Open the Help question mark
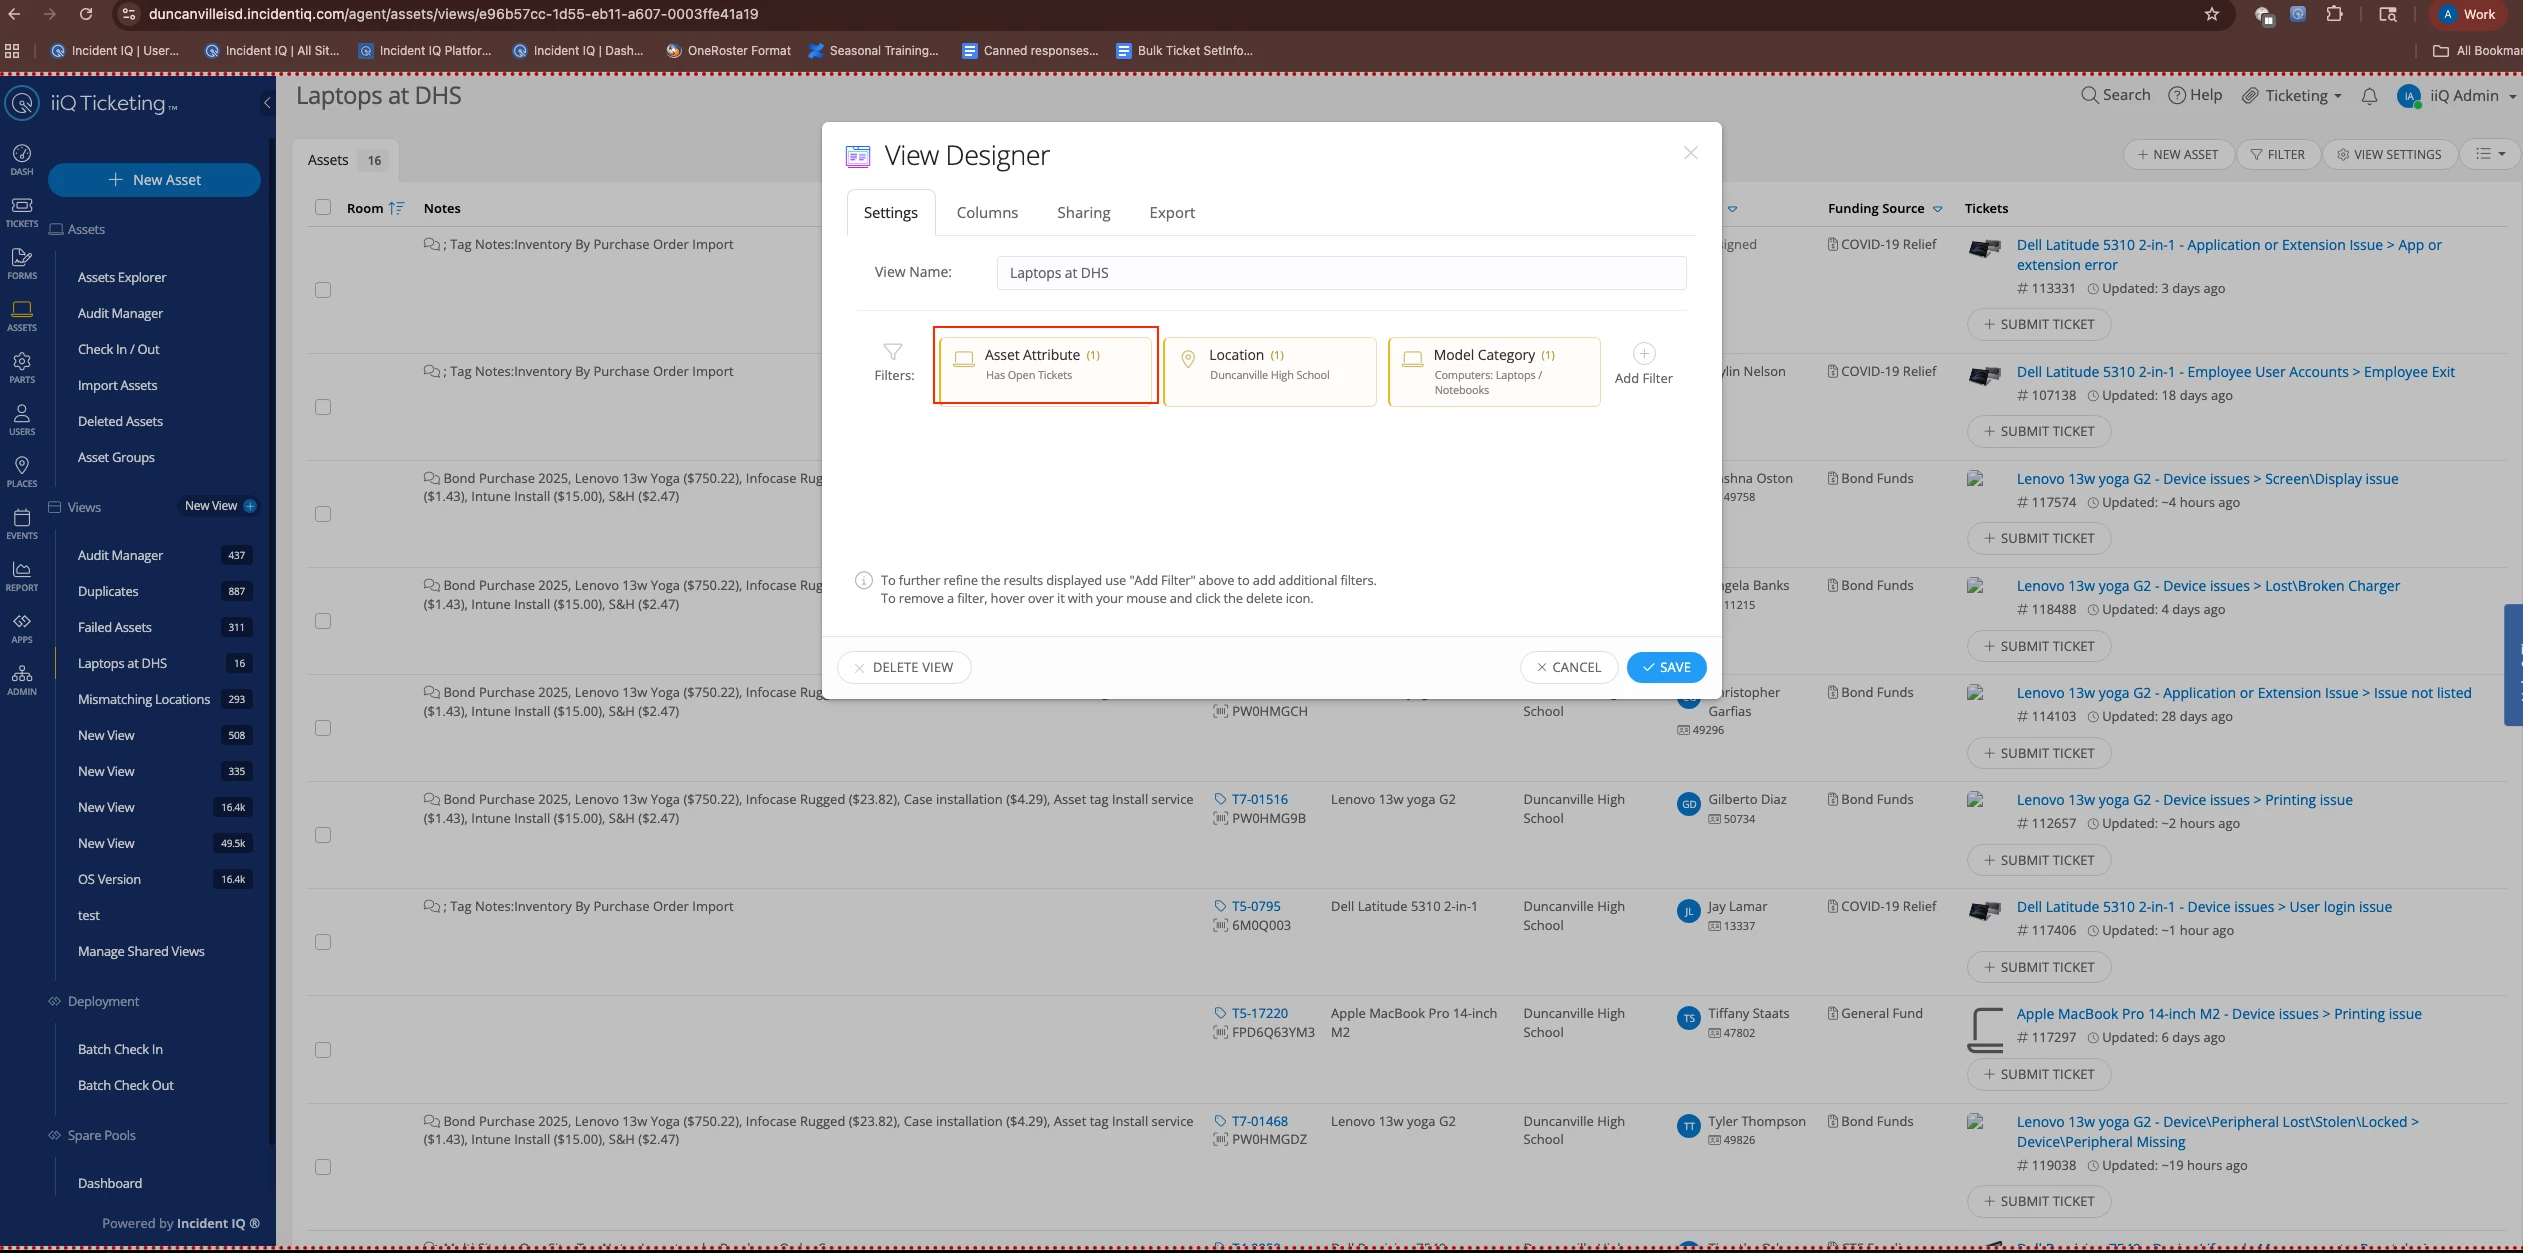 2176,95
